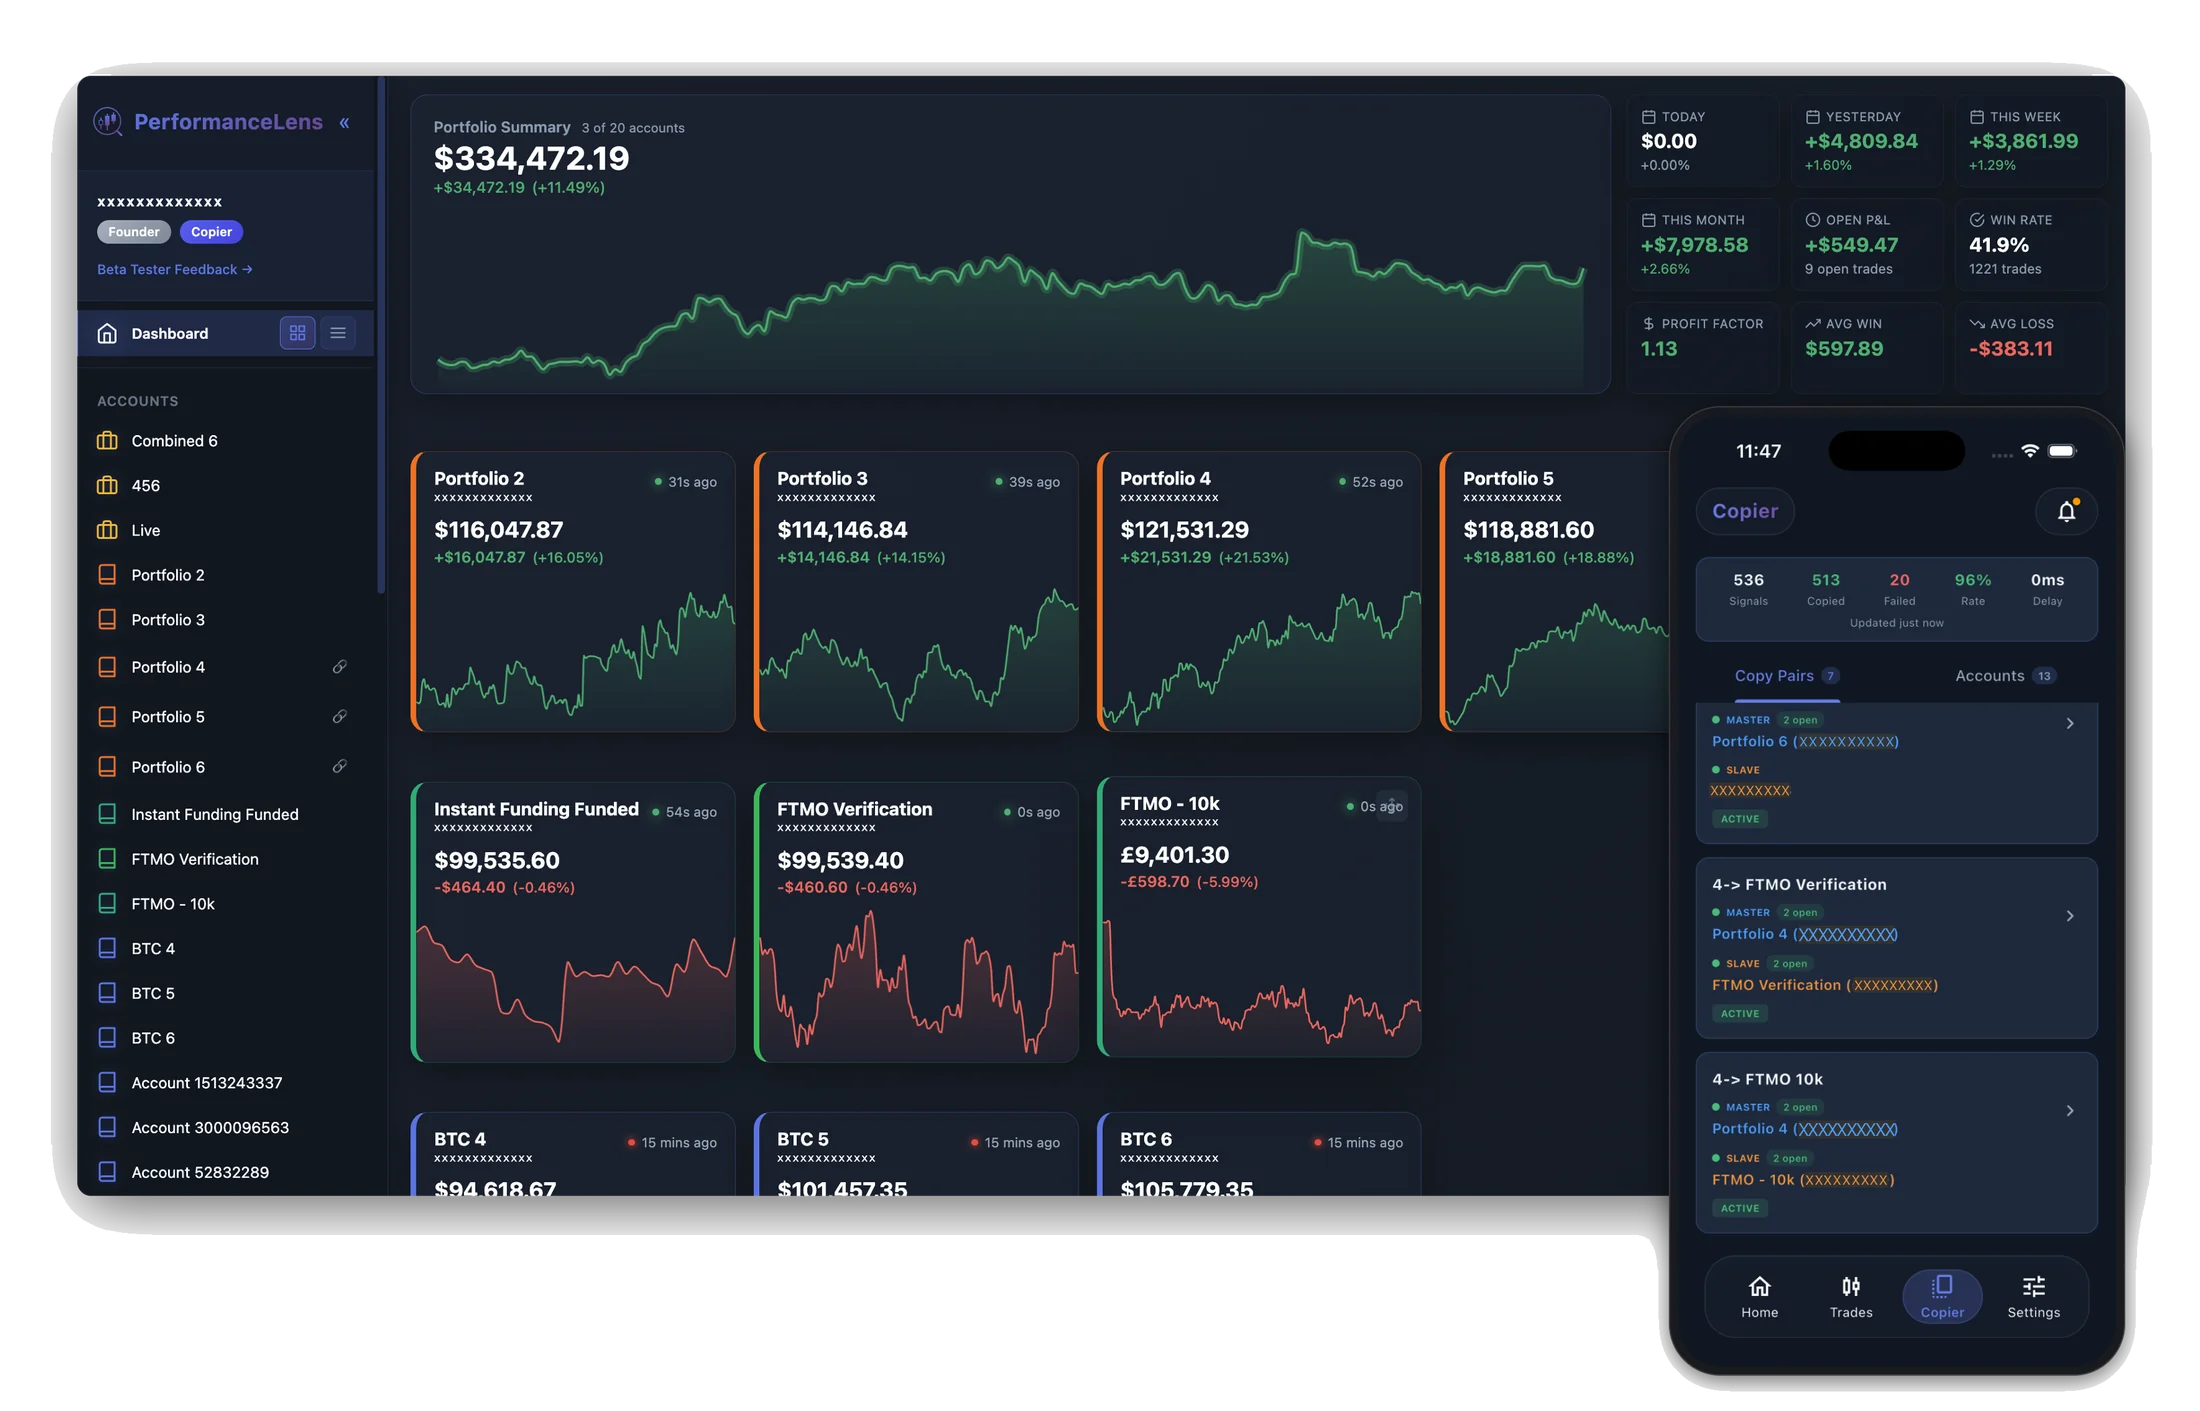Switch to list view layout
2200x1411 pixels.
point(338,333)
